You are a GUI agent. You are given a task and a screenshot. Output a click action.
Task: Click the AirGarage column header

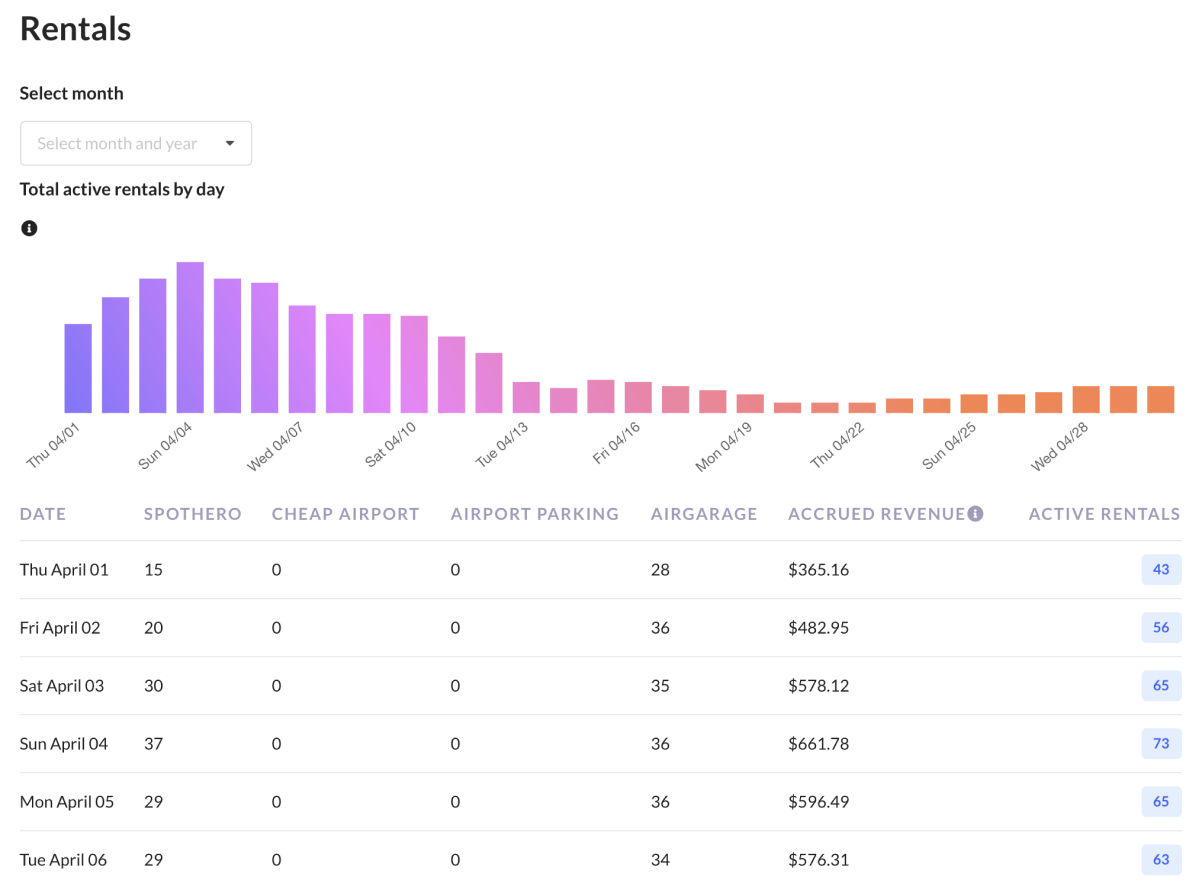[704, 514]
